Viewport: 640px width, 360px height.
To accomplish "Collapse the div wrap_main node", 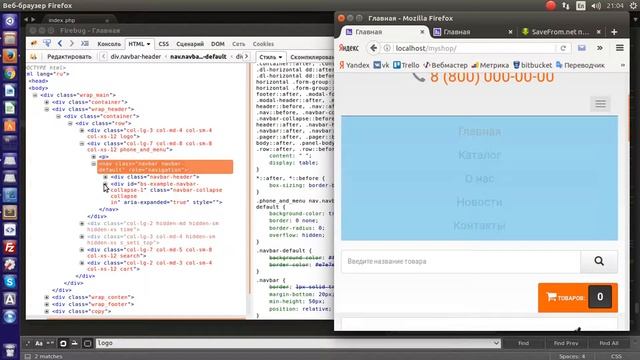I will coord(35,95).
